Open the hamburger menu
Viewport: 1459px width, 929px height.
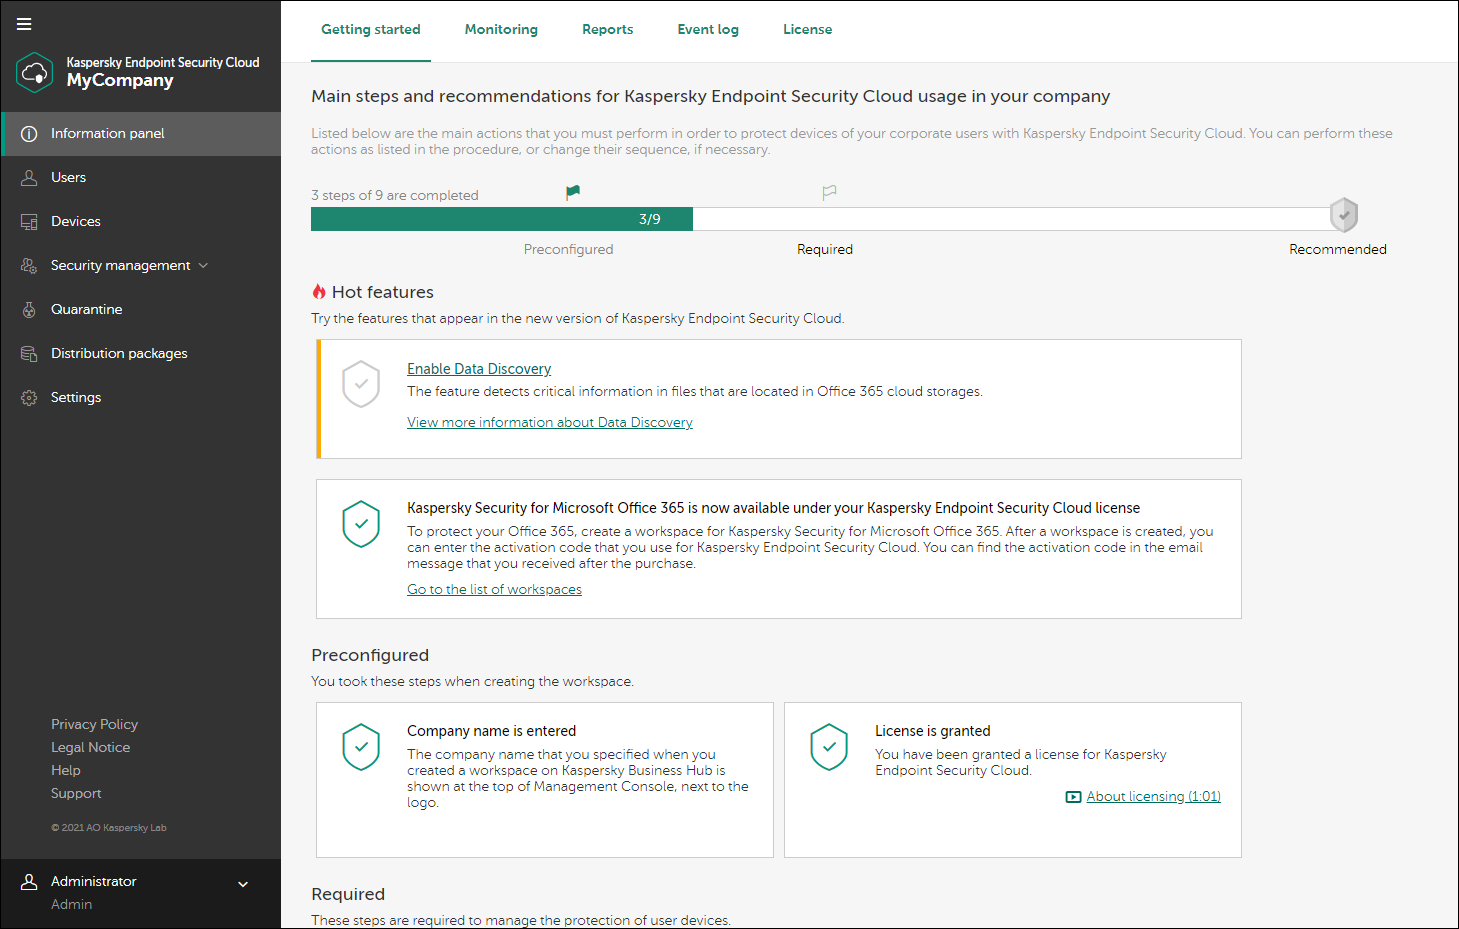click(x=24, y=24)
